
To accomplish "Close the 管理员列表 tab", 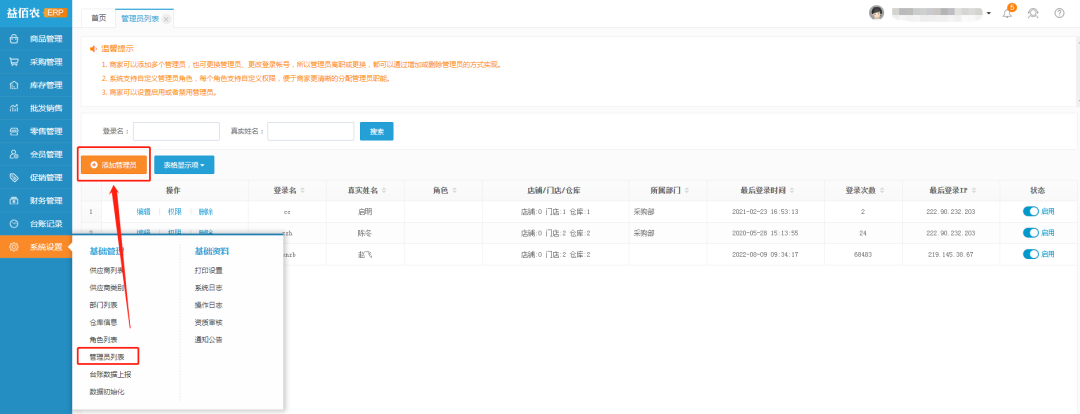I will [166, 19].
